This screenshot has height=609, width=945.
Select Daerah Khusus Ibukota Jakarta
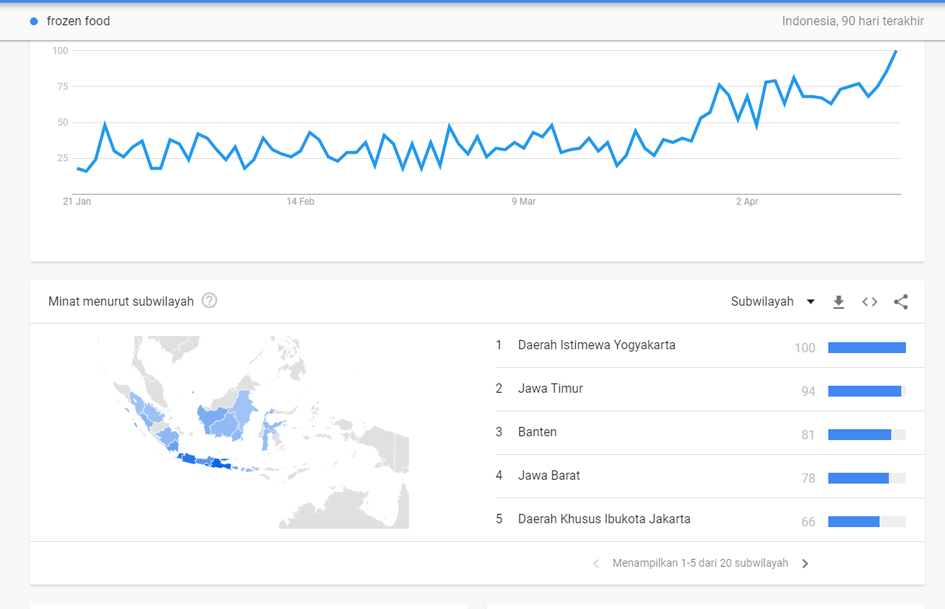(x=604, y=519)
